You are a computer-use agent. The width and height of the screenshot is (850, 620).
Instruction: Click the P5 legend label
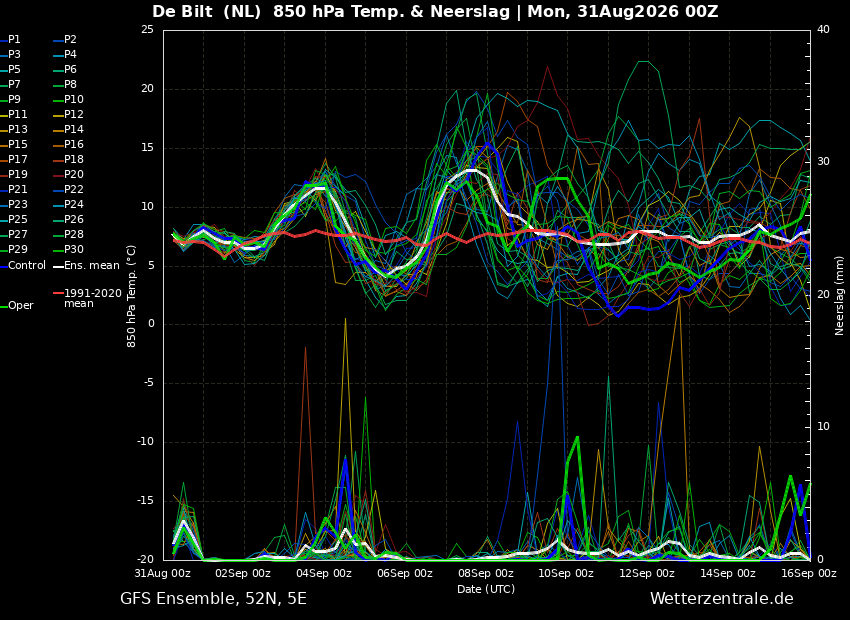coord(14,69)
